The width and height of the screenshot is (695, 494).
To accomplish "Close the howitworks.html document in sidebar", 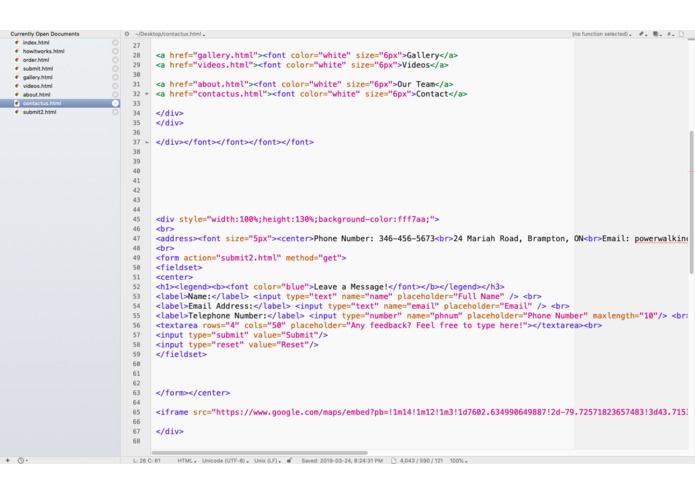I will point(115,51).
